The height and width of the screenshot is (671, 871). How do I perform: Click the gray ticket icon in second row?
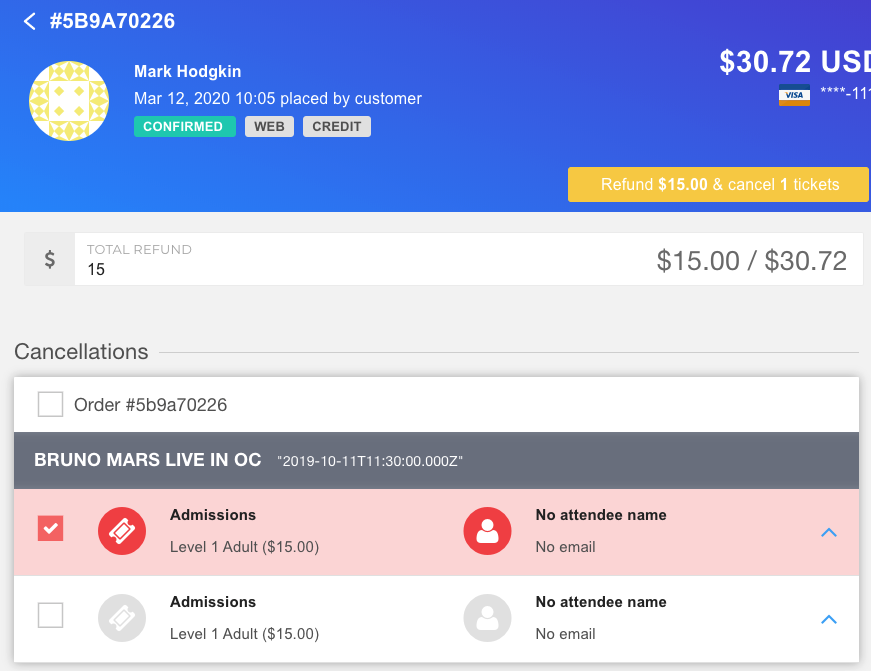[122, 618]
